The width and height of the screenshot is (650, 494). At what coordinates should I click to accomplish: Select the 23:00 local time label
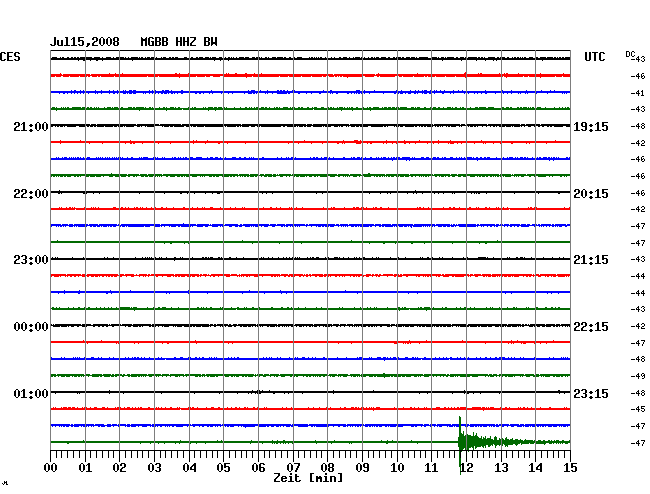point(31,260)
